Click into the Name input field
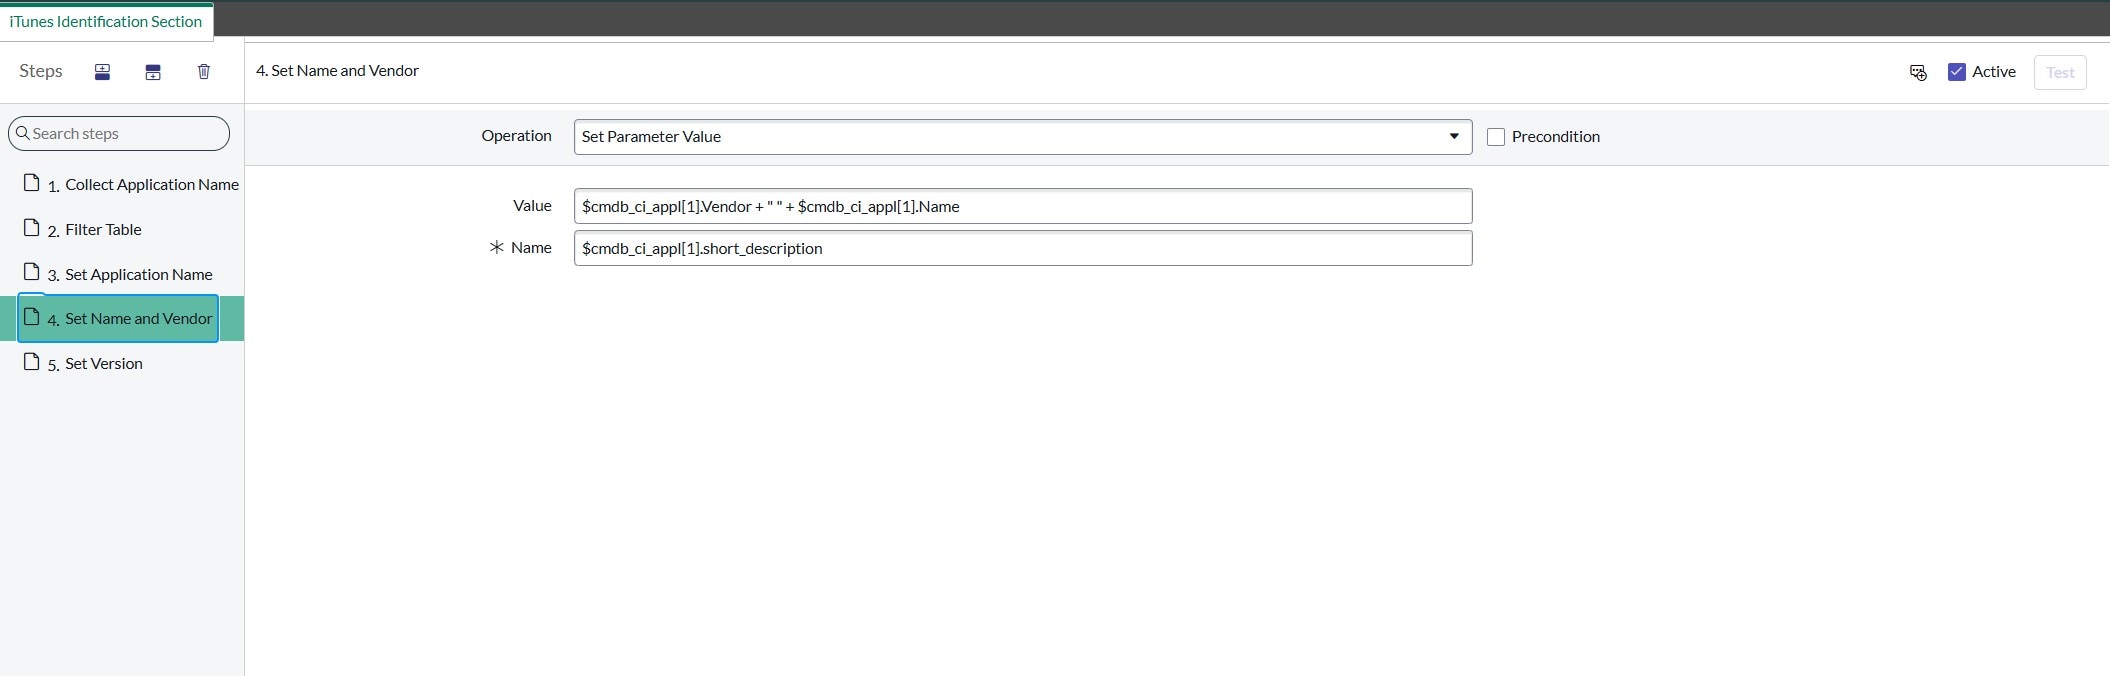The image size is (2110, 676). click(x=1023, y=248)
